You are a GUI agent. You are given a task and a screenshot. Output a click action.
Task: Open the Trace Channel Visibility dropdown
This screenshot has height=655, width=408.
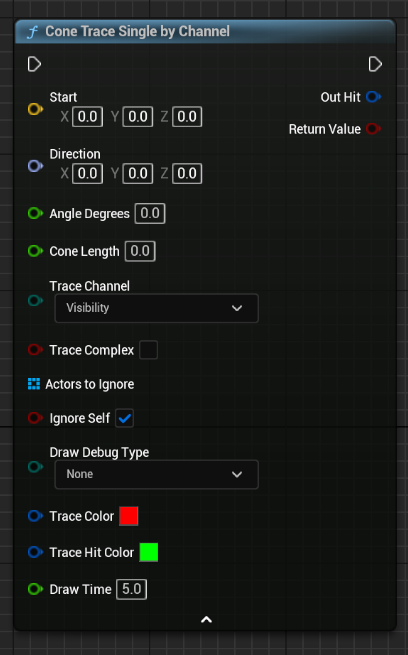pos(157,308)
